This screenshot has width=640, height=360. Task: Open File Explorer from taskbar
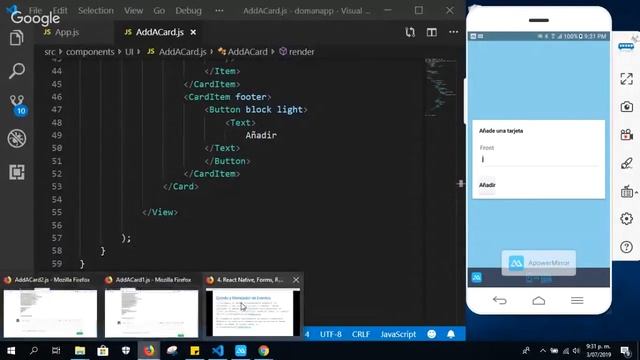[x=80, y=351]
